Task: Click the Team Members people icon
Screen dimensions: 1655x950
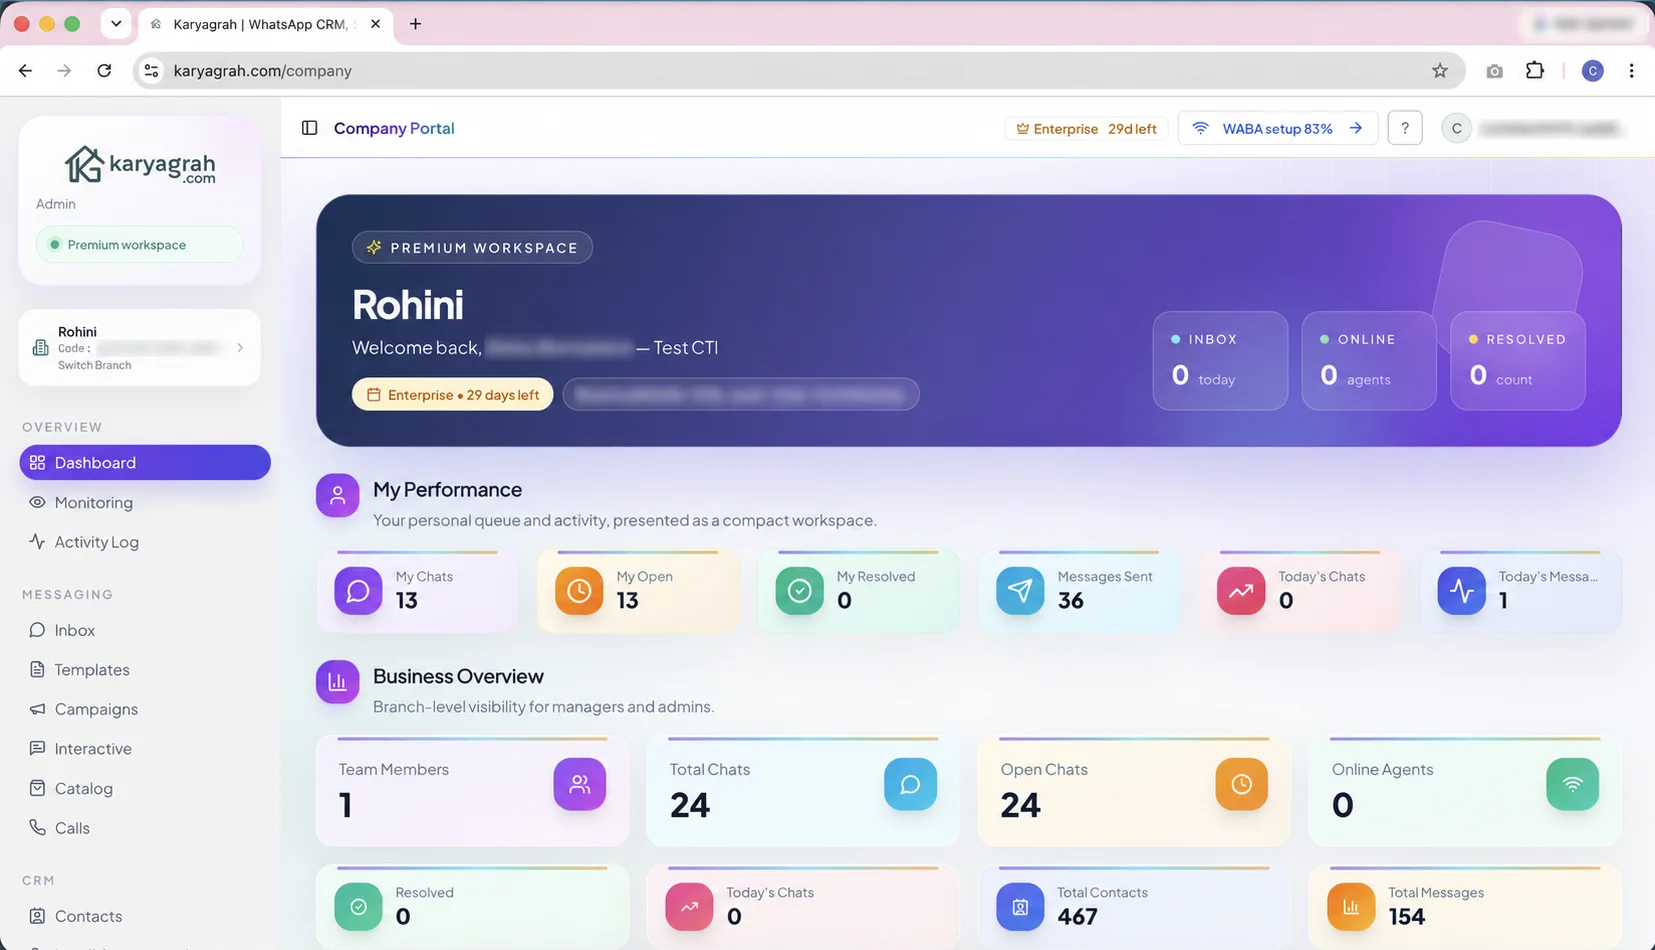Action: pos(580,784)
